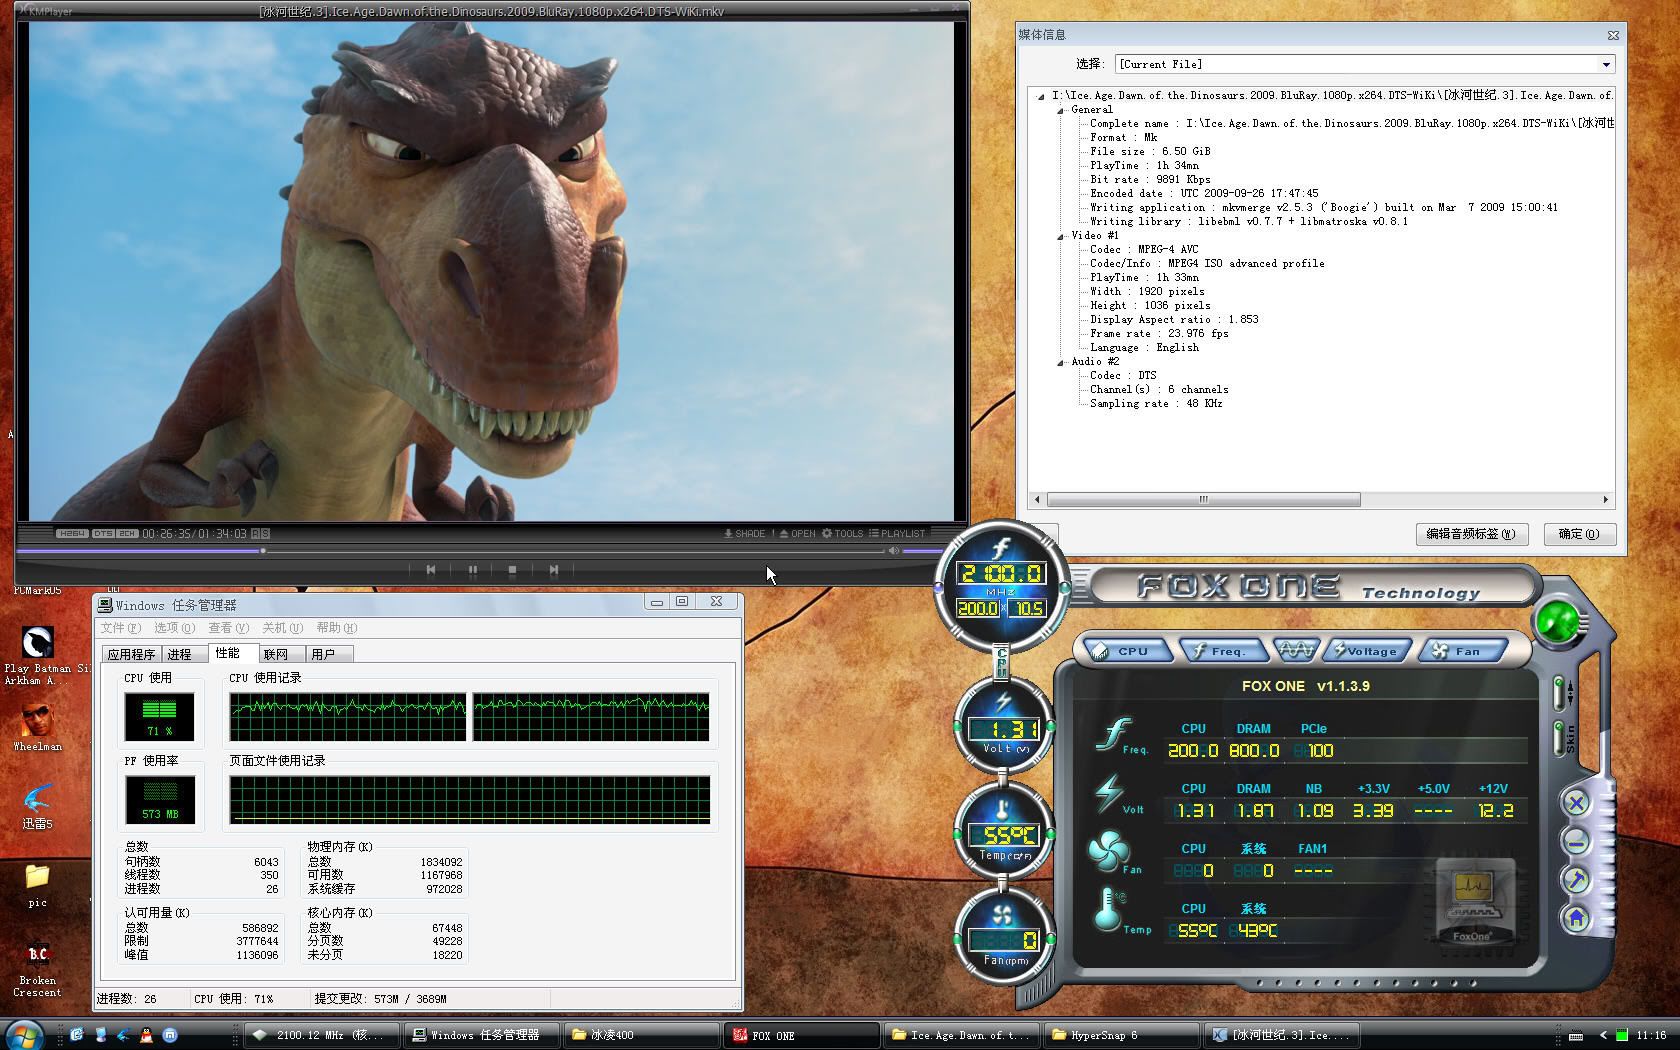The height and width of the screenshot is (1050, 1680).
Task: Open the 查看(V) menu in Task Manager
Action: [x=228, y=628]
